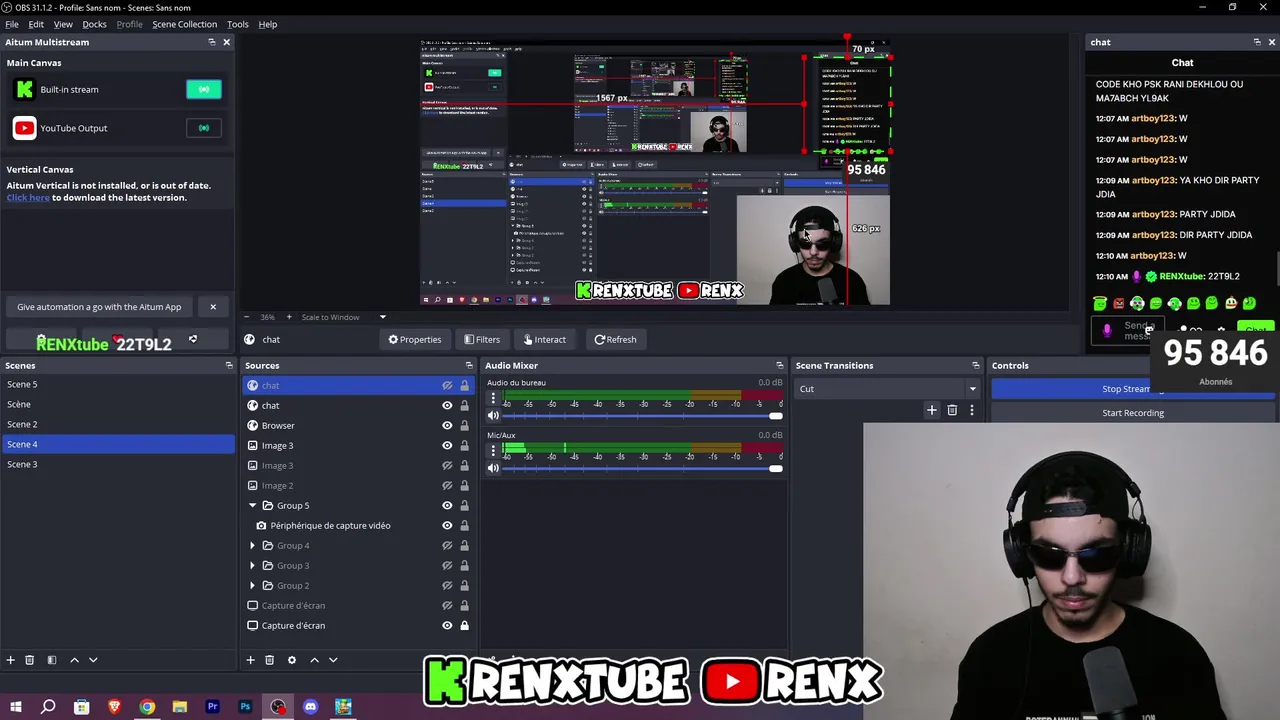Viewport: 1280px width, 720px height.
Task: Float the Scene Transitions dock using its header icon
Action: coord(976,365)
